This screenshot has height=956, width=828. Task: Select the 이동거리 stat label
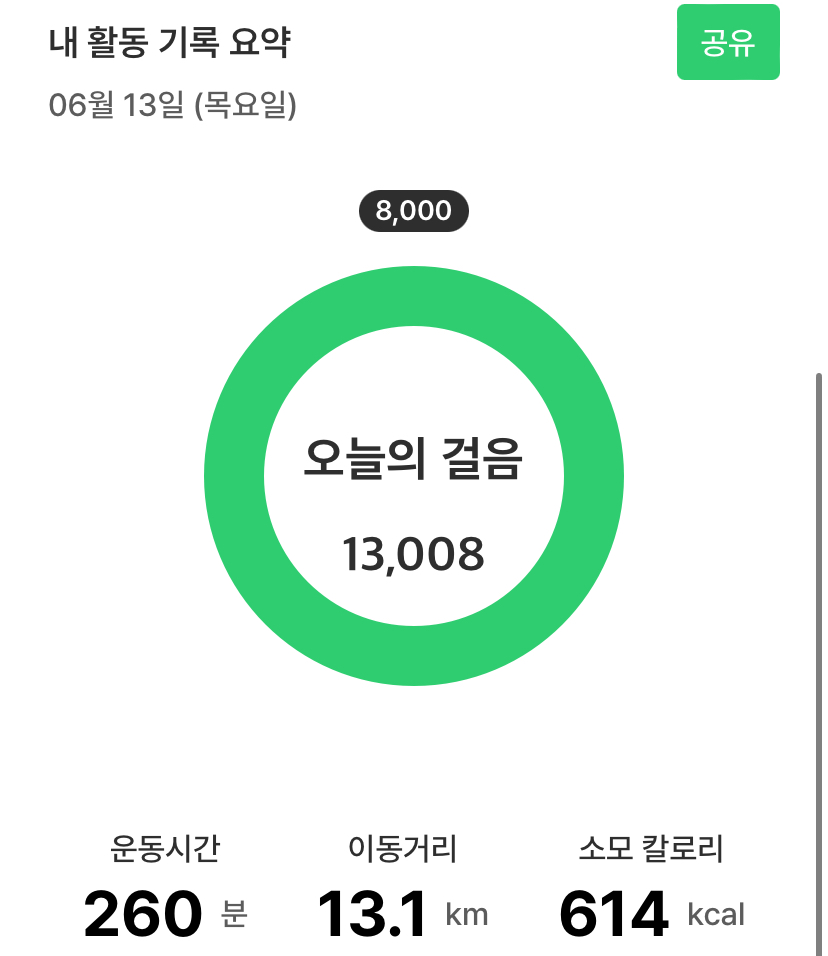point(402,850)
